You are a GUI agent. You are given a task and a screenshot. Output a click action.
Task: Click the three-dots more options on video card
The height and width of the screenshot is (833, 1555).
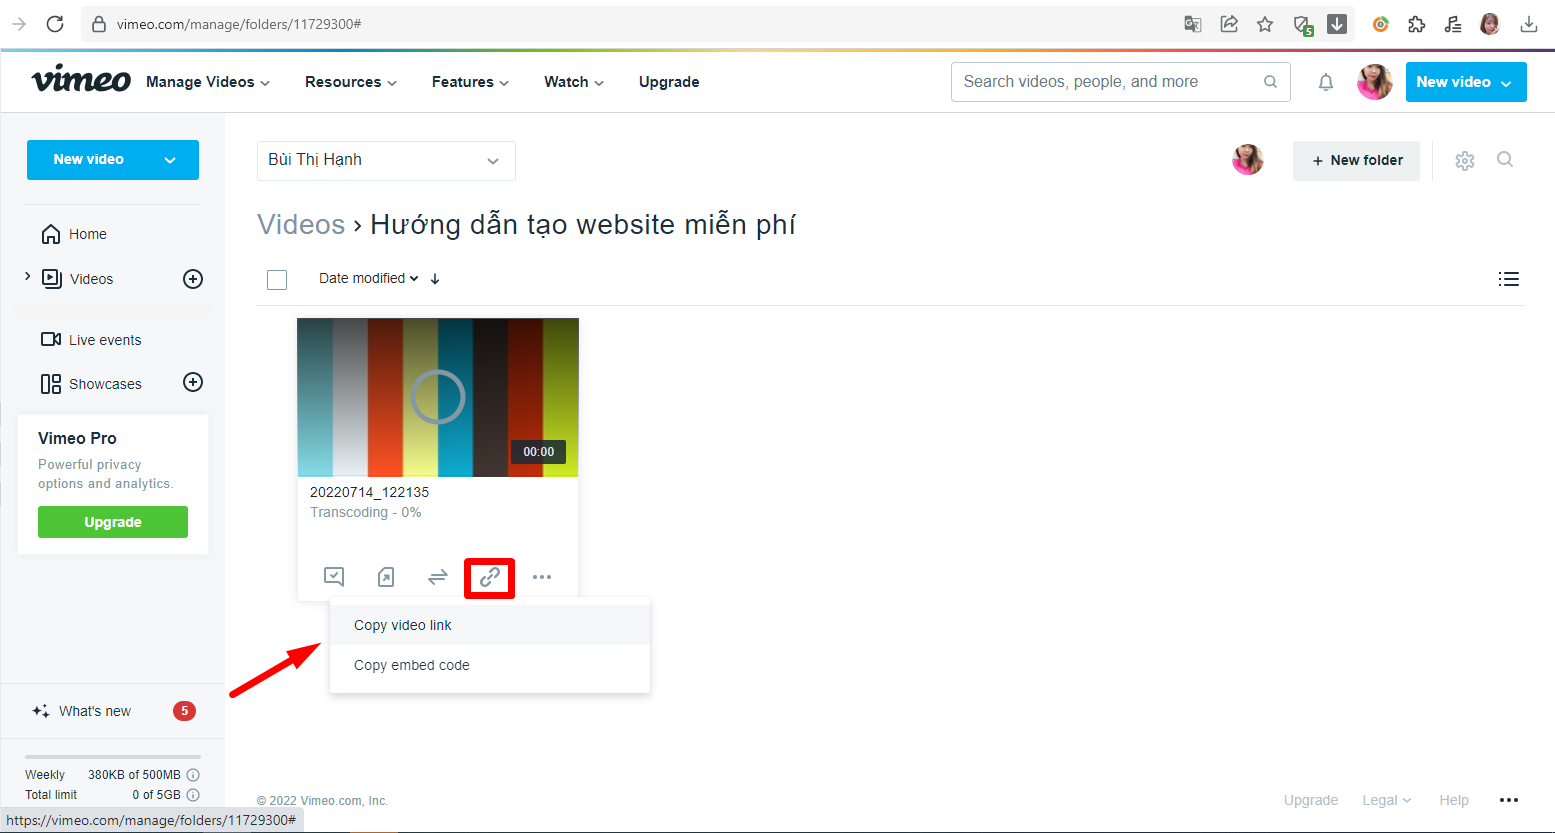pyautogui.click(x=542, y=577)
